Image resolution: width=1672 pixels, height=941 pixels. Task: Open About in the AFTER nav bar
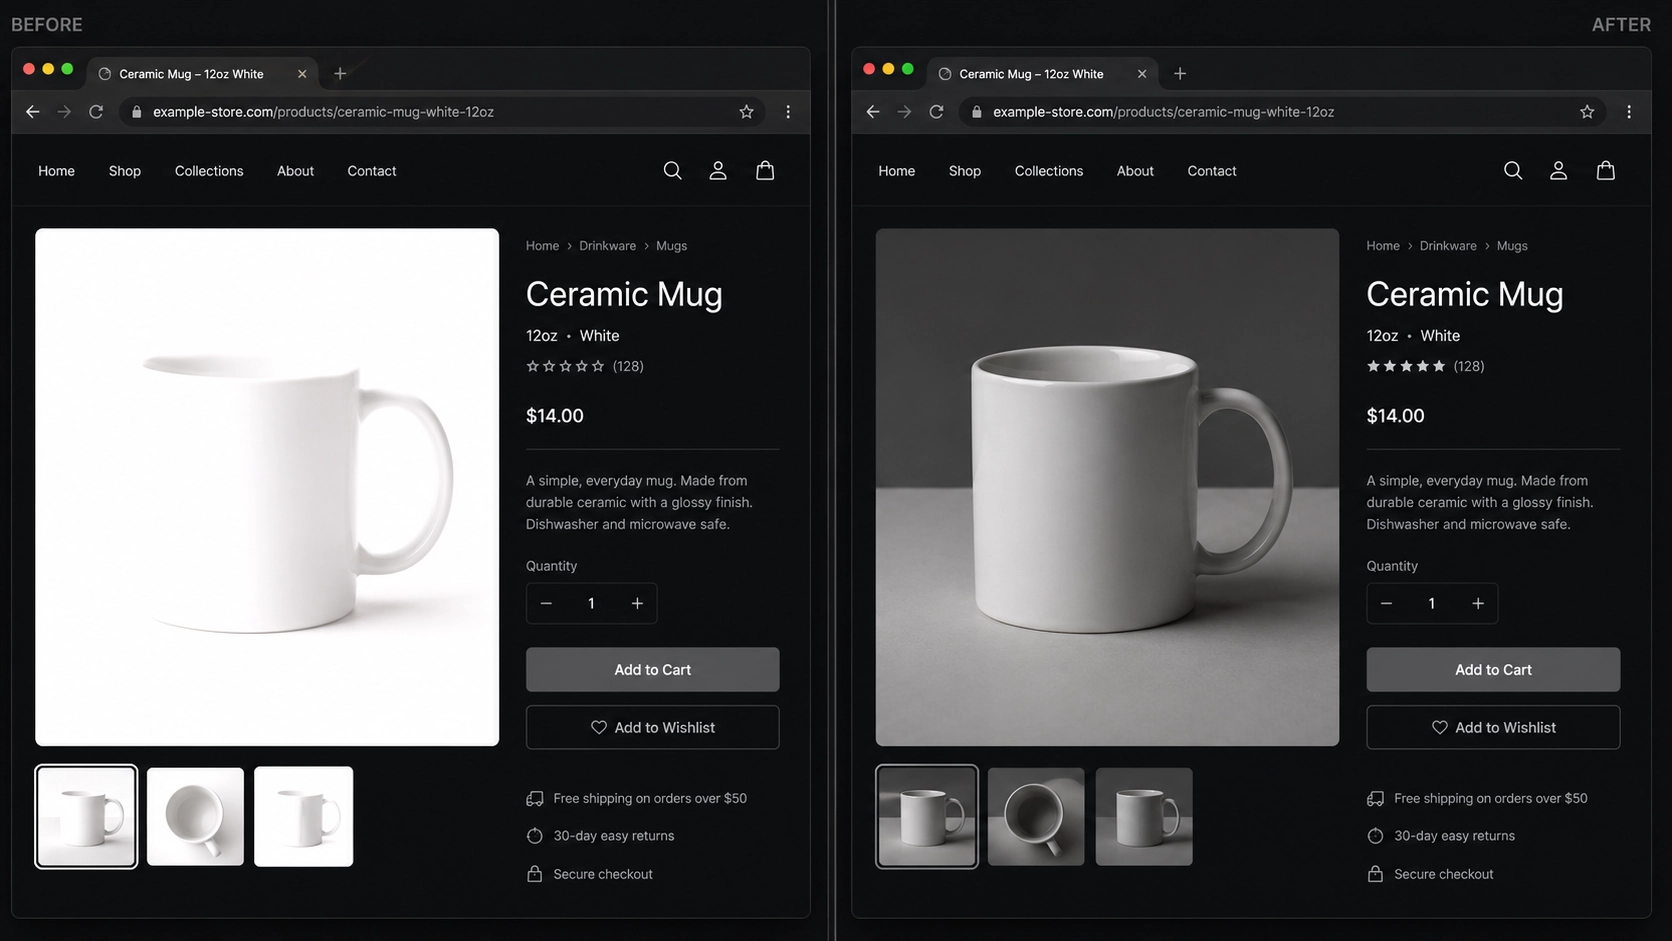[1135, 171]
